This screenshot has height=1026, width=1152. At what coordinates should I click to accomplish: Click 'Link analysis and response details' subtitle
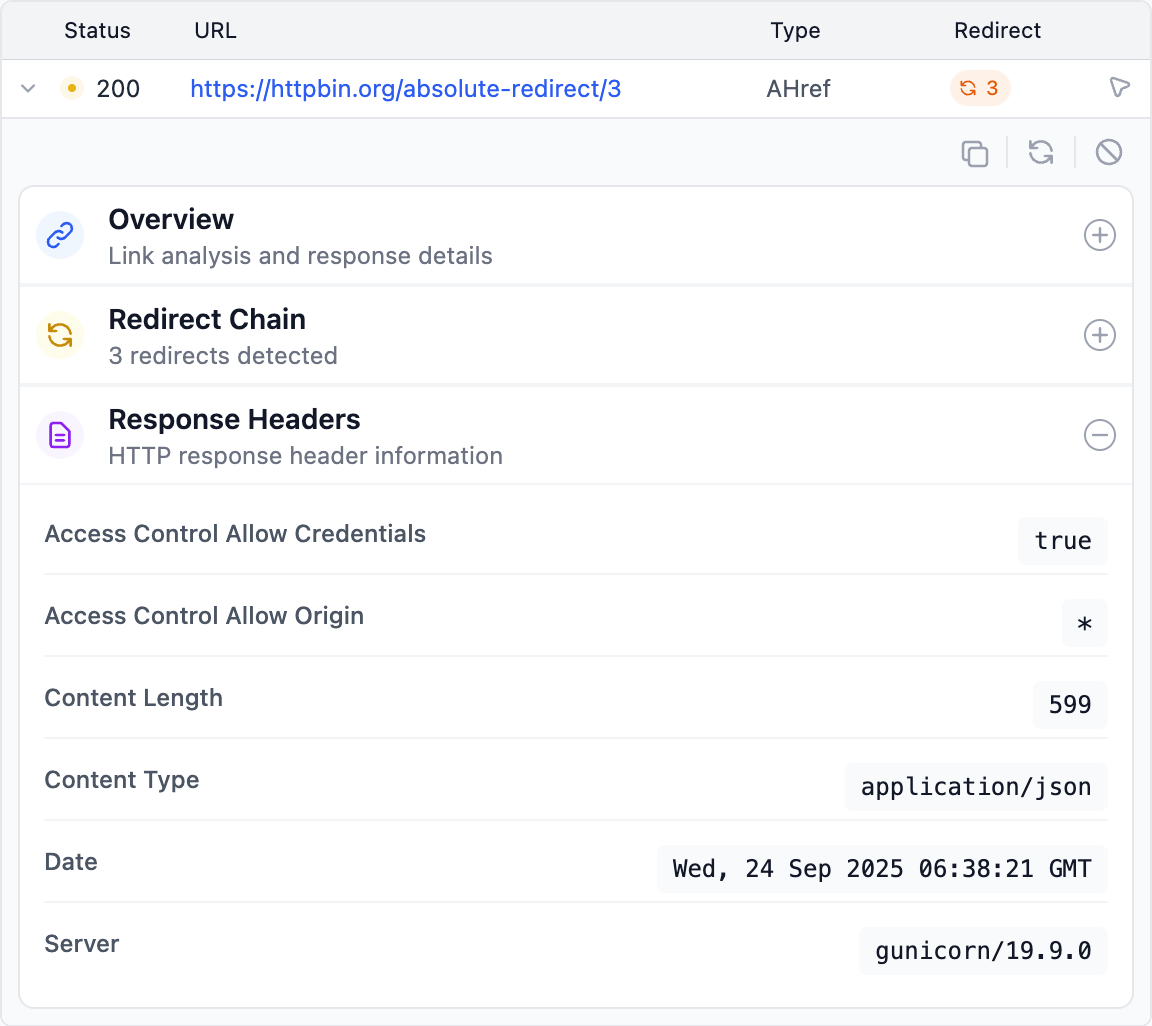tap(300, 256)
